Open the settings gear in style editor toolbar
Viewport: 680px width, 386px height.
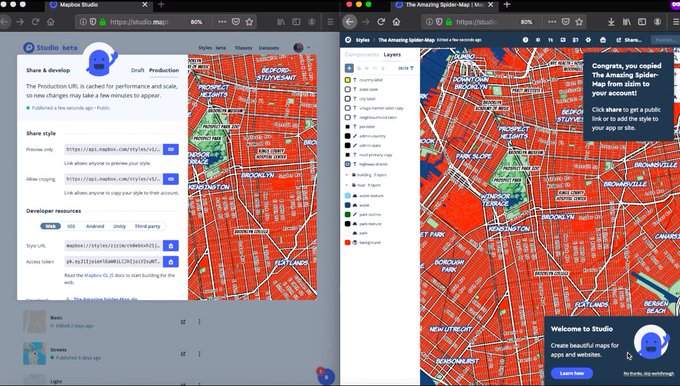pyautogui.click(x=588, y=40)
